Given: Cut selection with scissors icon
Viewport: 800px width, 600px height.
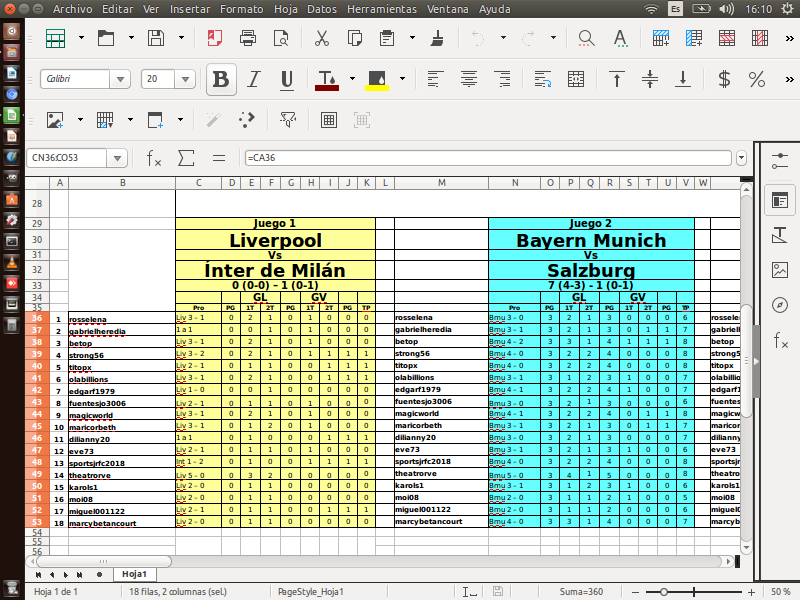Looking at the screenshot, I should (321, 38).
